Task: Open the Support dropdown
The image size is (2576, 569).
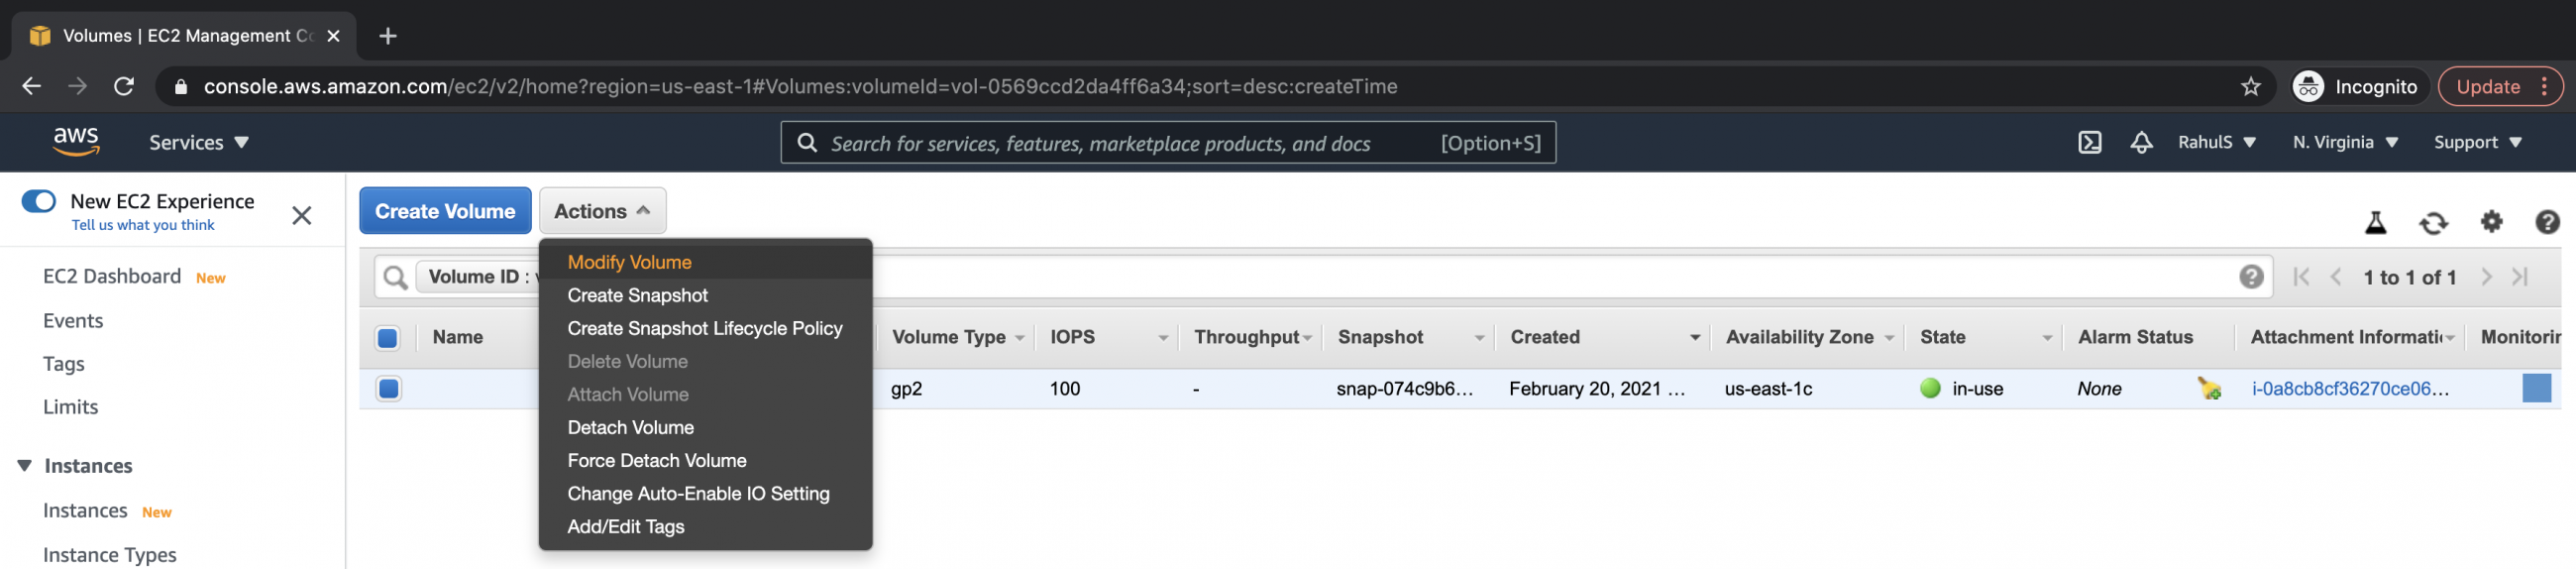Action: coord(2477,142)
